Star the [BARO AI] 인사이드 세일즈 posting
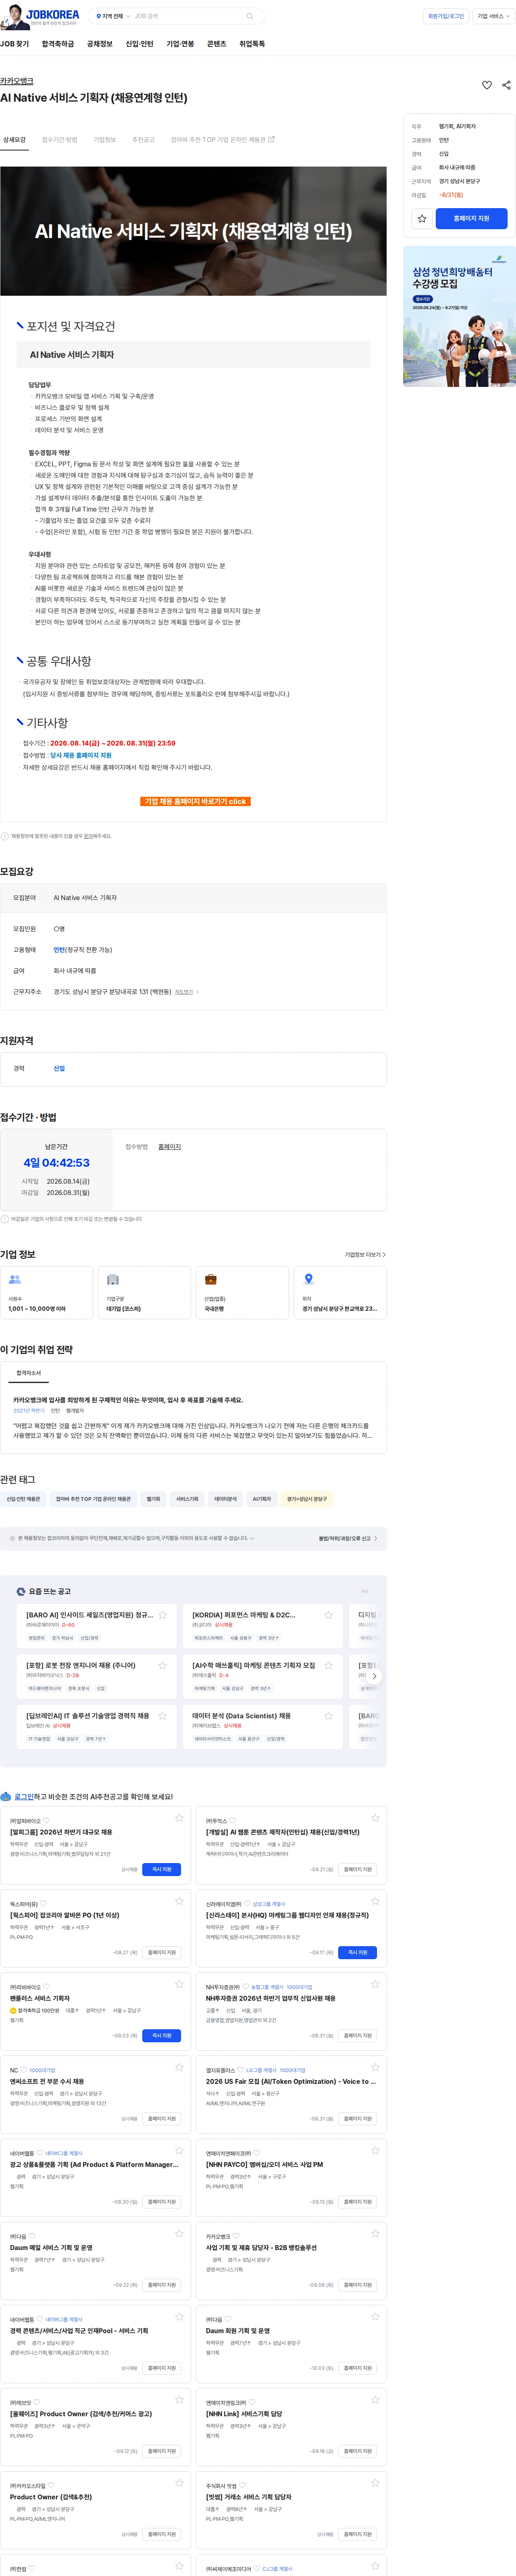The image size is (516, 2576). point(162,1615)
